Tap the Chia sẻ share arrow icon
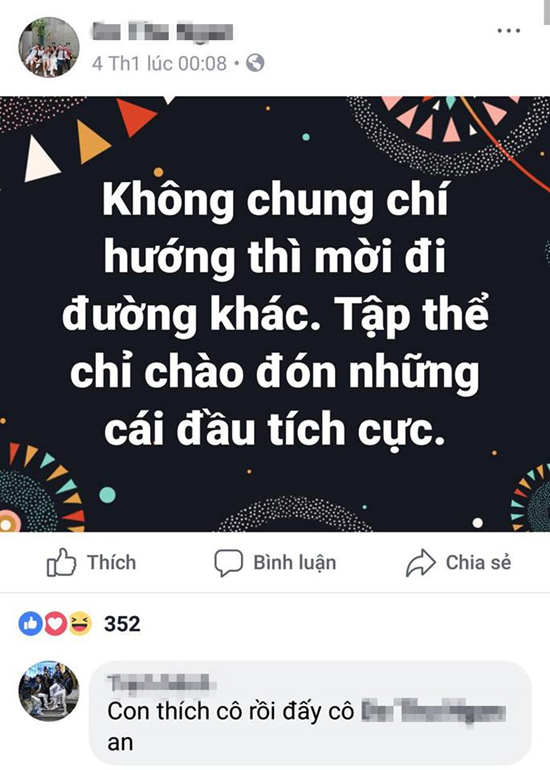 420,563
